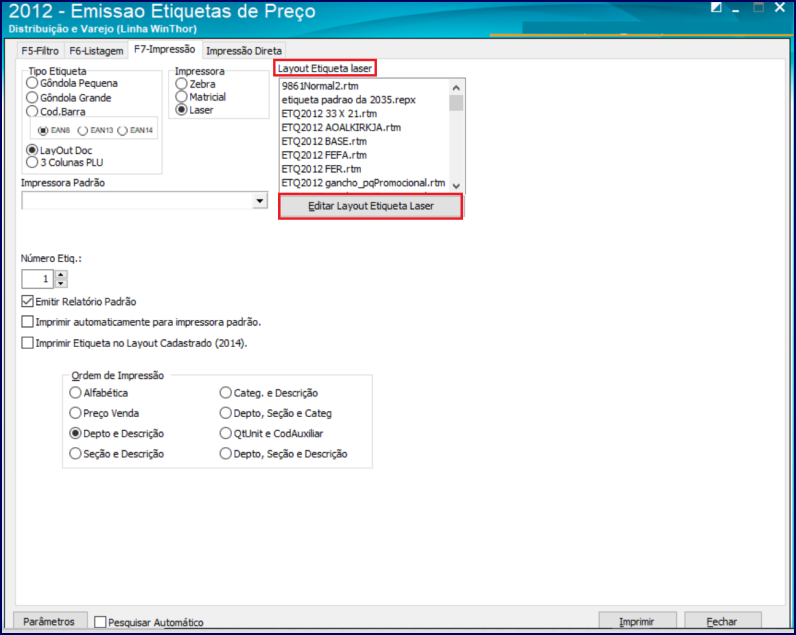This screenshot has height=635, width=796.
Task: Toggle the Pesquisar Automático checkbox
Action: tap(101, 622)
